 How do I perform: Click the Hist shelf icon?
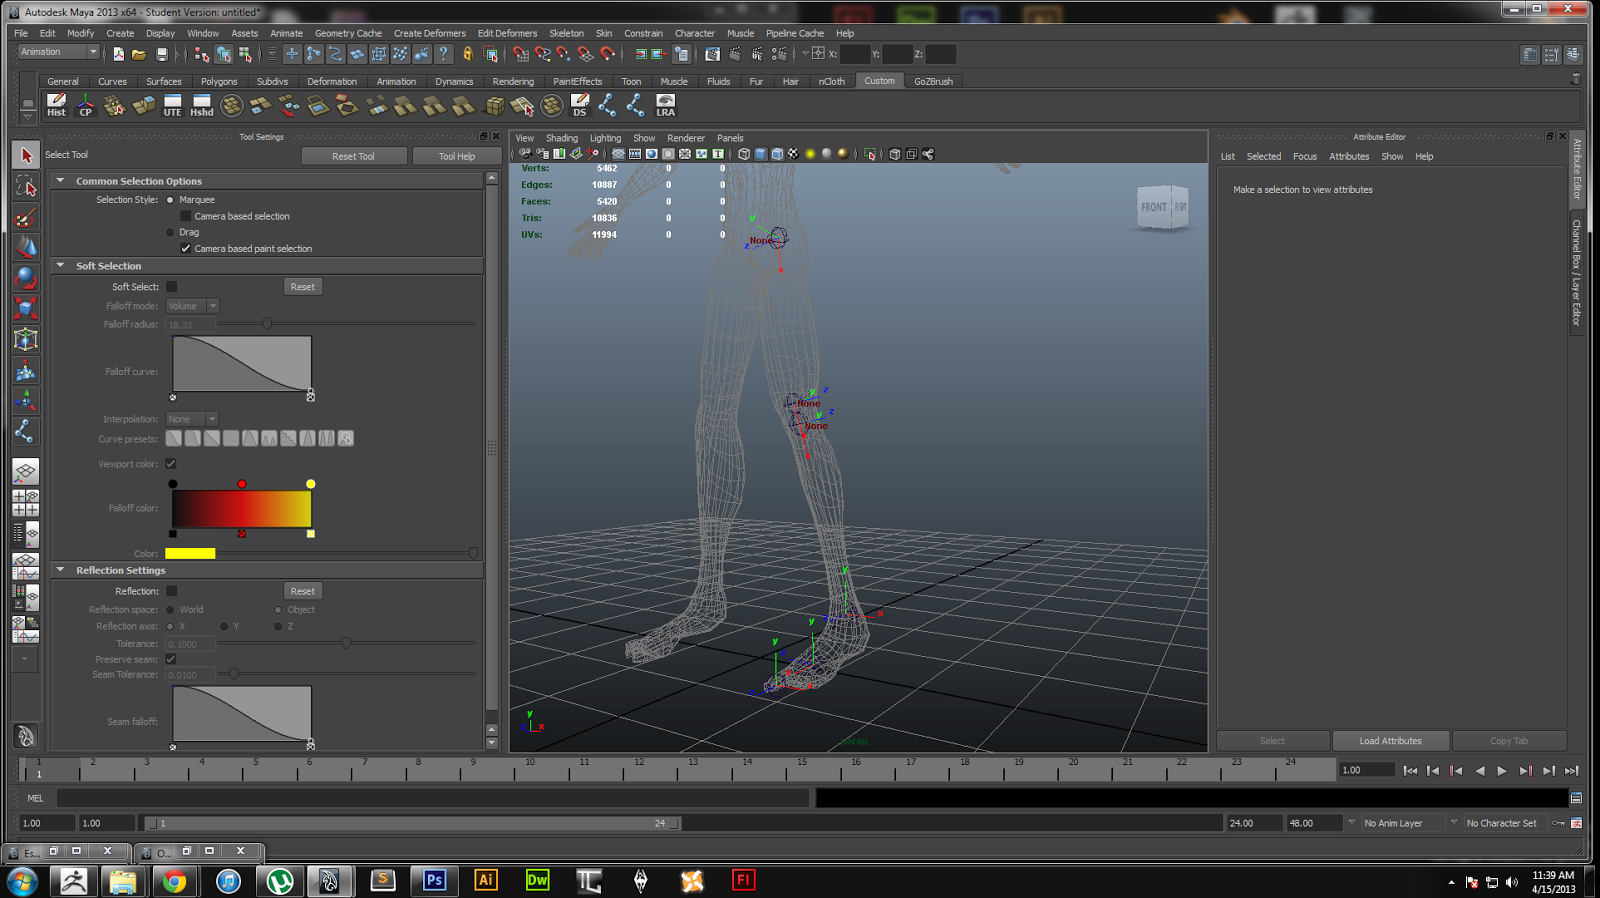(x=56, y=105)
